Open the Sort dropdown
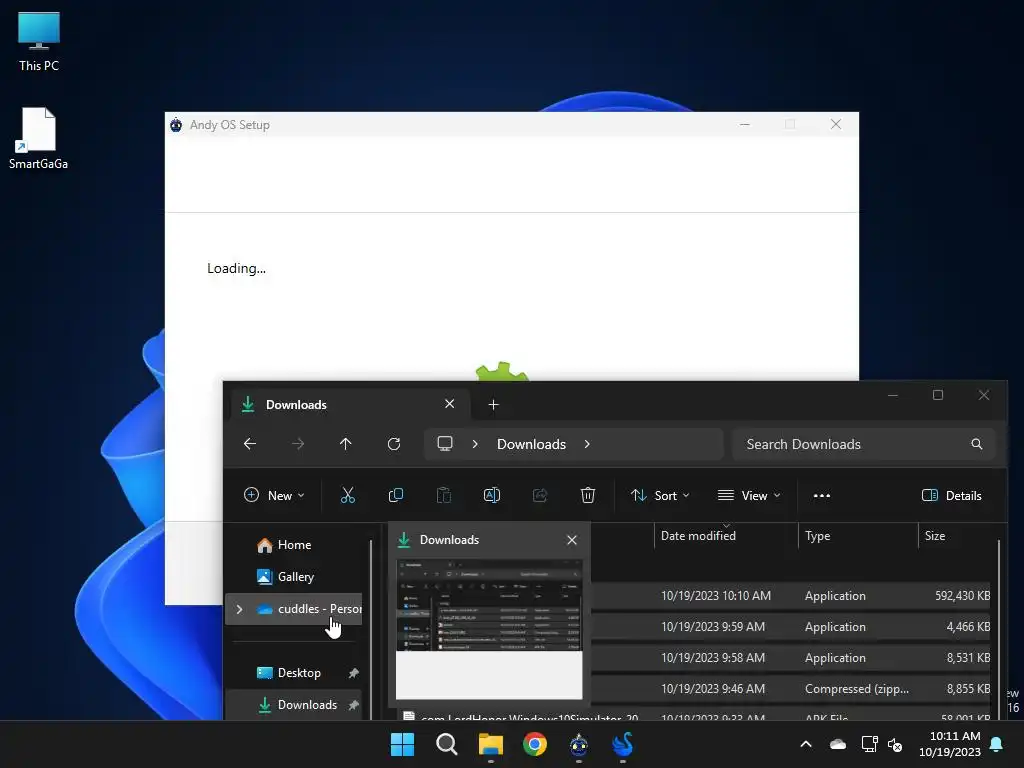1024x768 pixels. [660, 496]
